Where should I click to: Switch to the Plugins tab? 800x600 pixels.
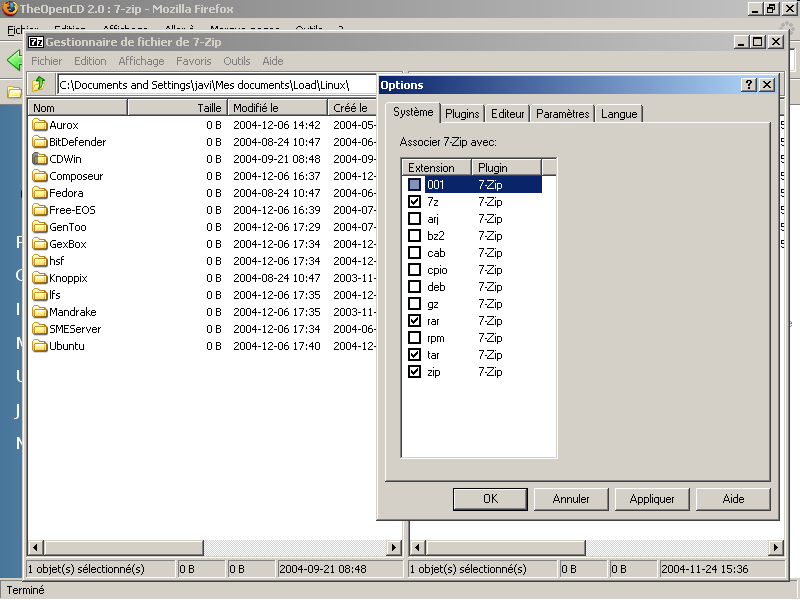pos(462,114)
